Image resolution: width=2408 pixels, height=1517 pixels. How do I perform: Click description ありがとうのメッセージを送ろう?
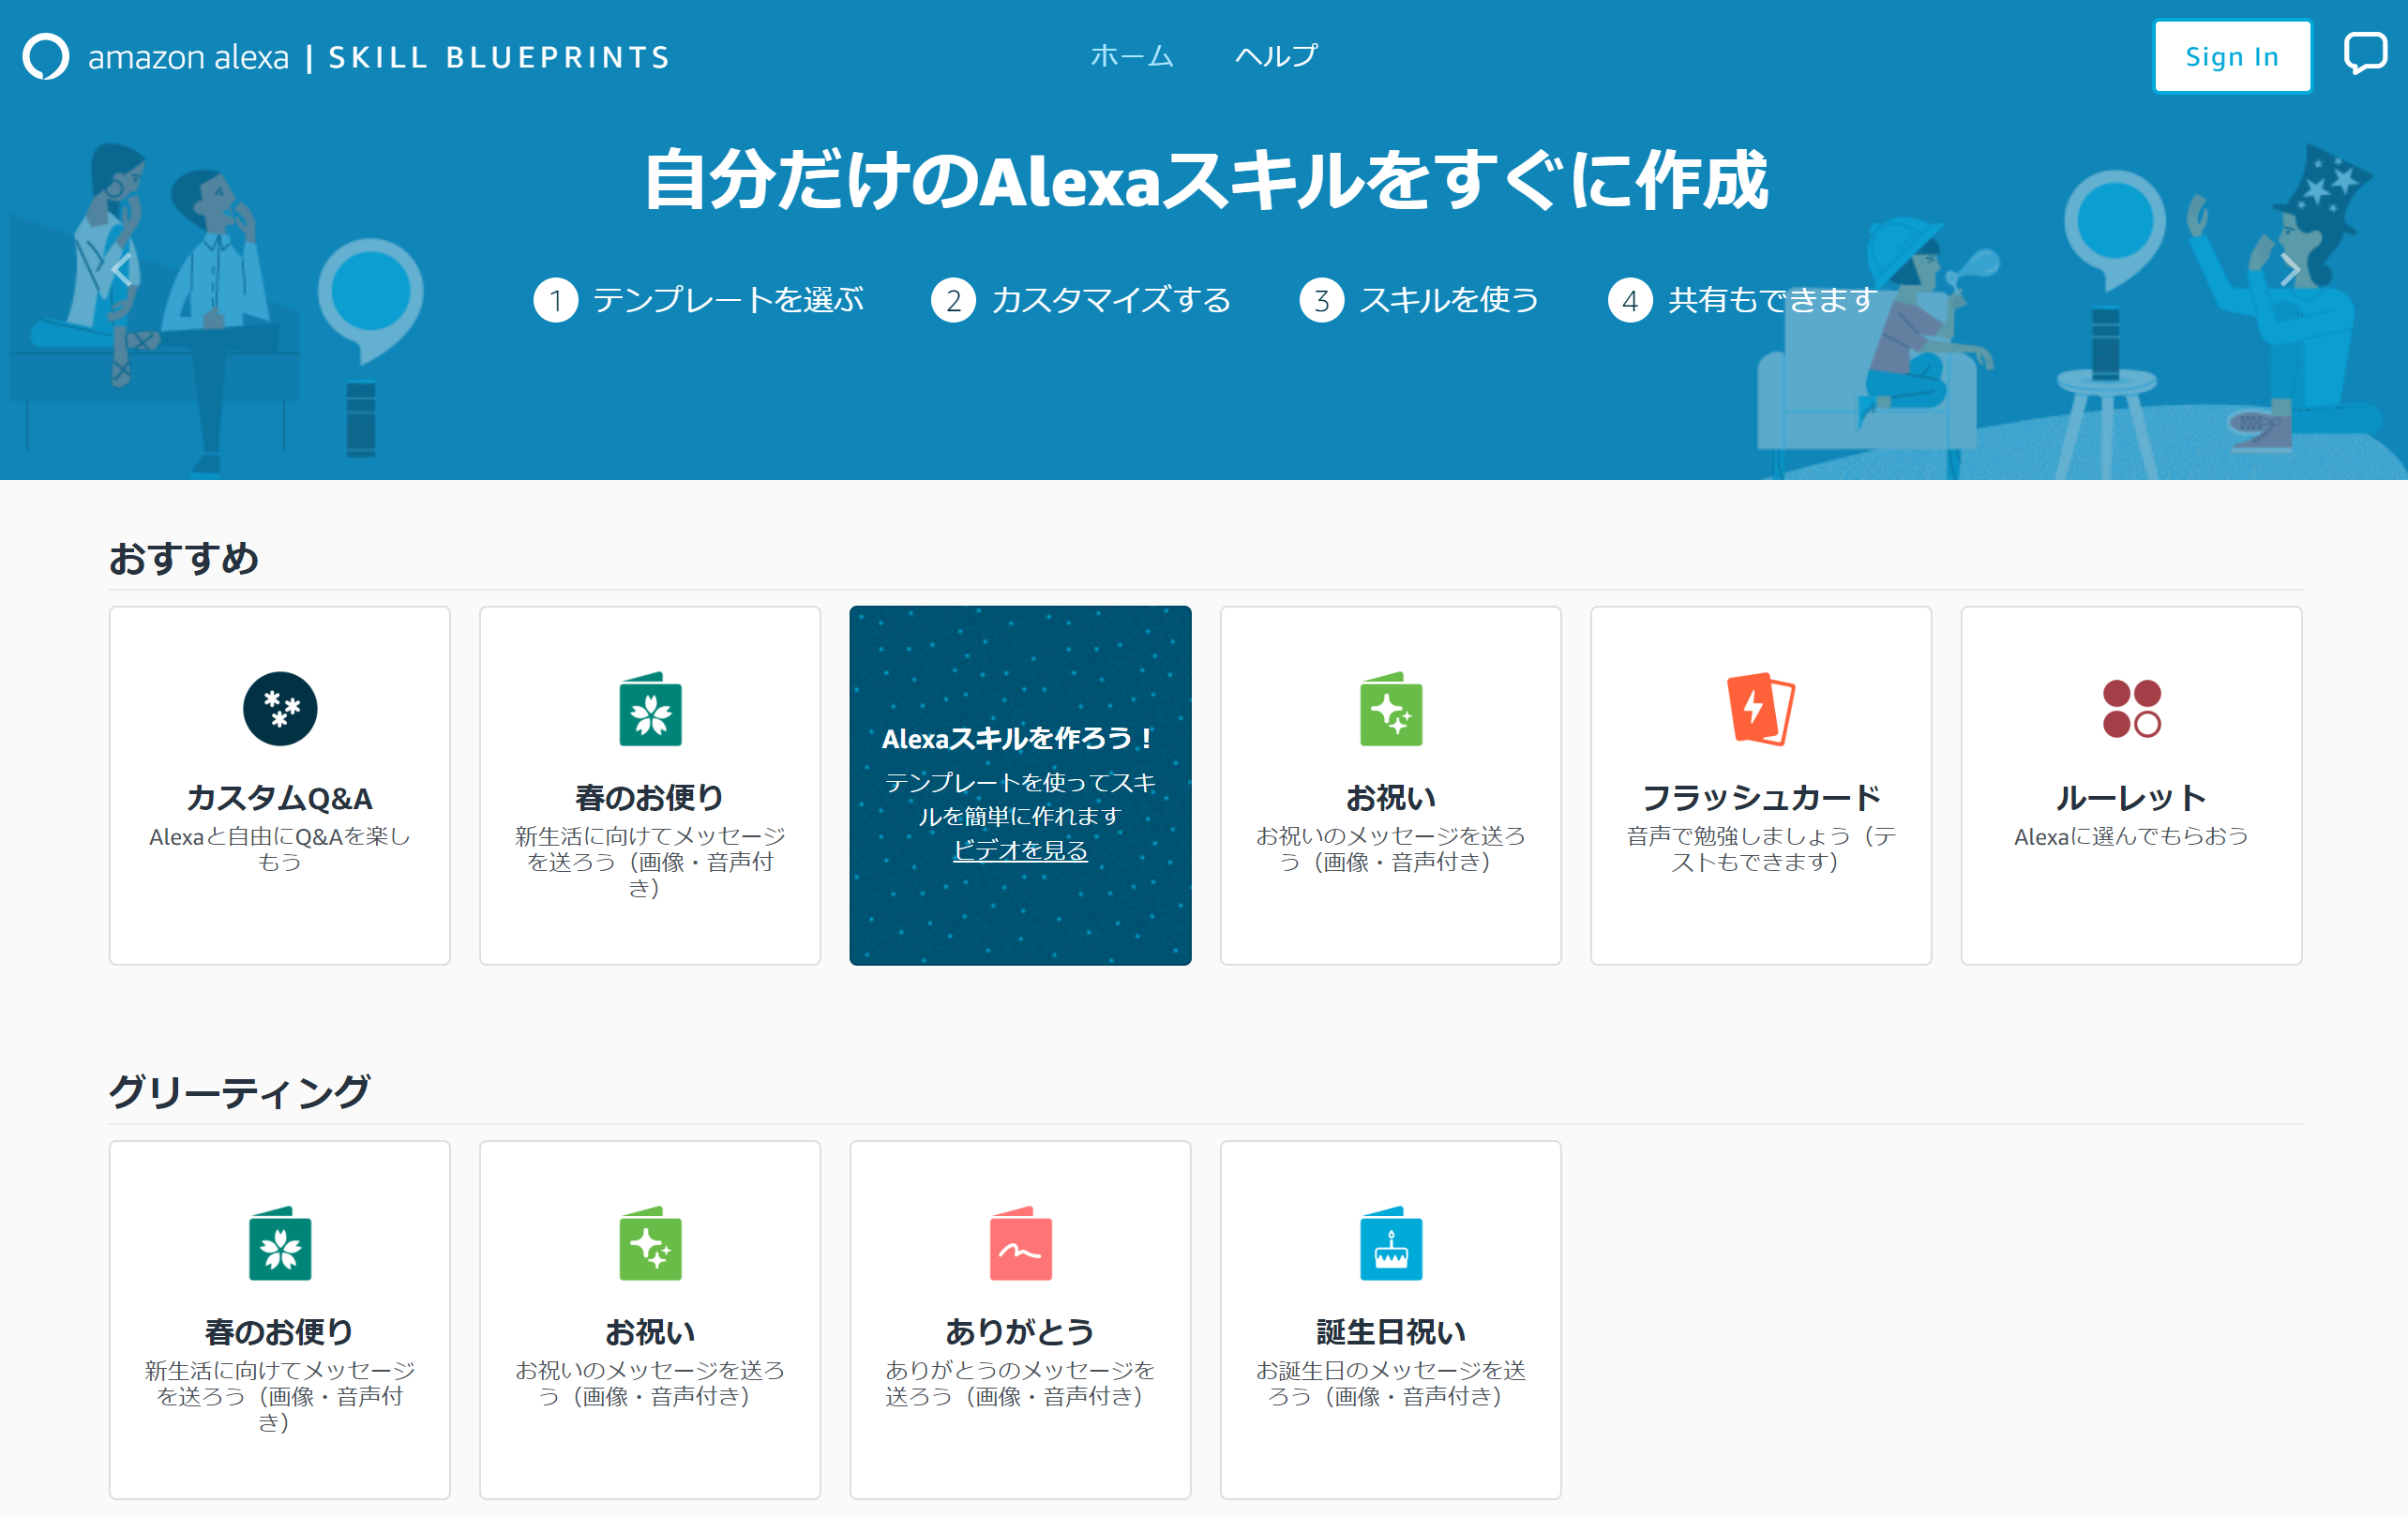(x=1020, y=1383)
